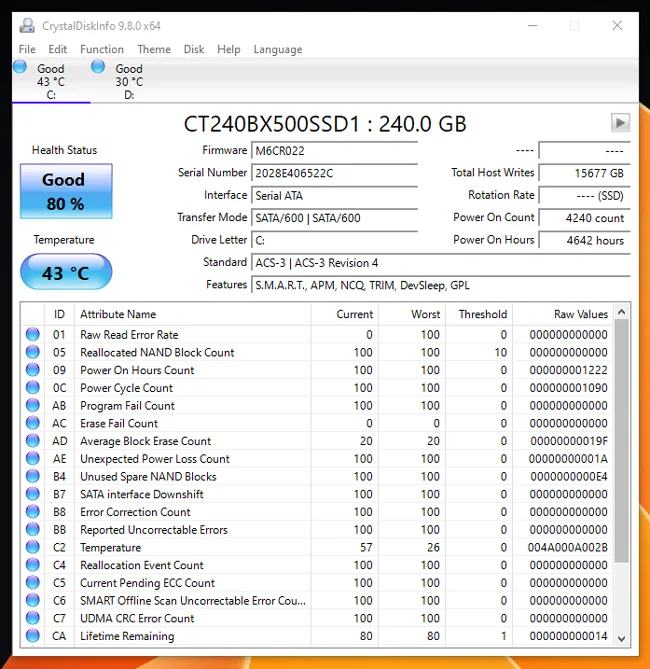Open the Theme menu
This screenshot has height=669, width=650.
tap(154, 49)
